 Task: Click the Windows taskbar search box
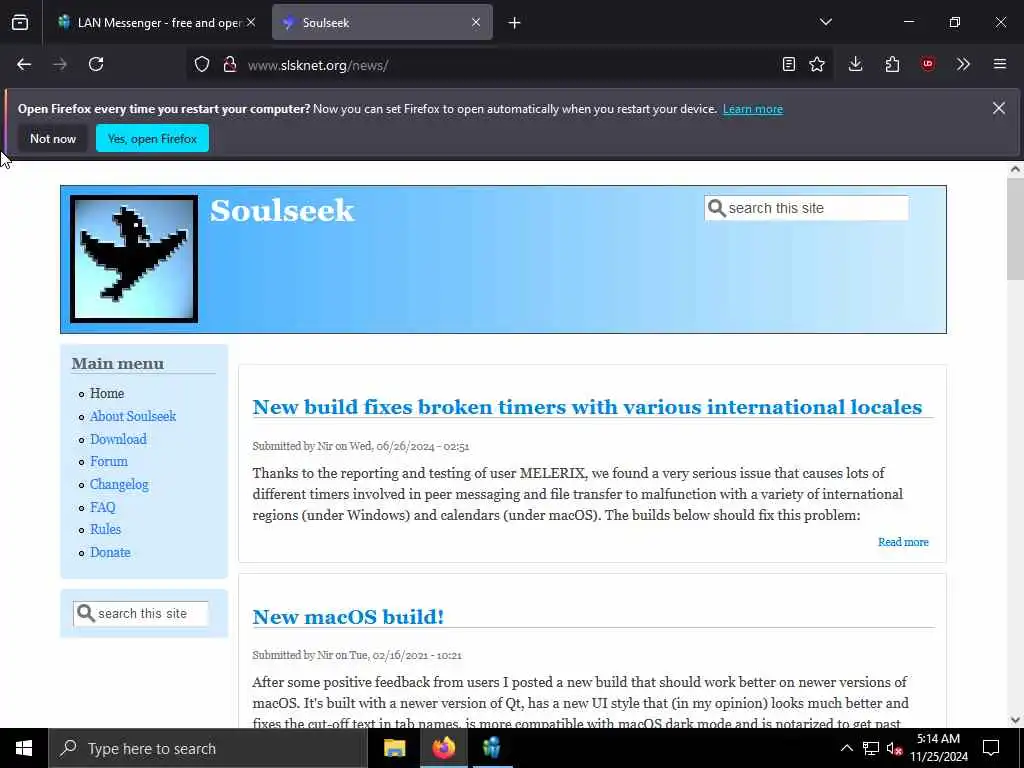point(208,748)
